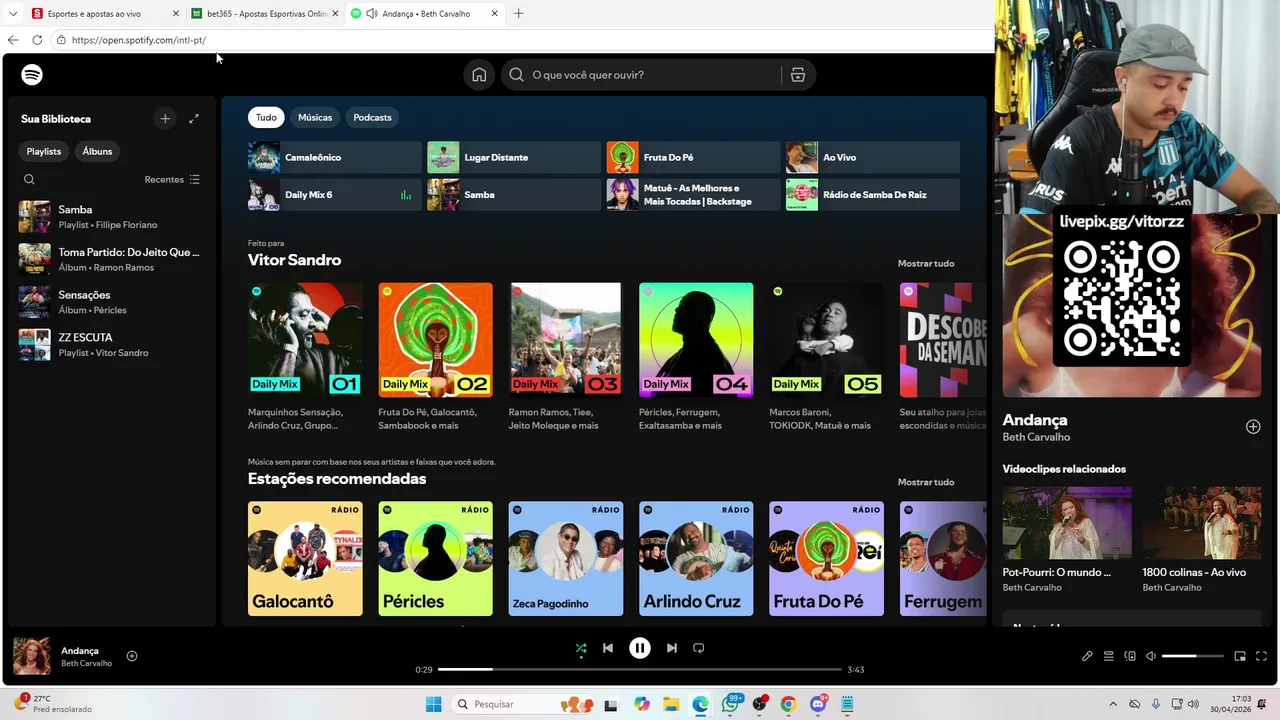The width and height of the screenshot is (1280, 720).
Task: Select the Músicas filter chip
Action: 315,118
